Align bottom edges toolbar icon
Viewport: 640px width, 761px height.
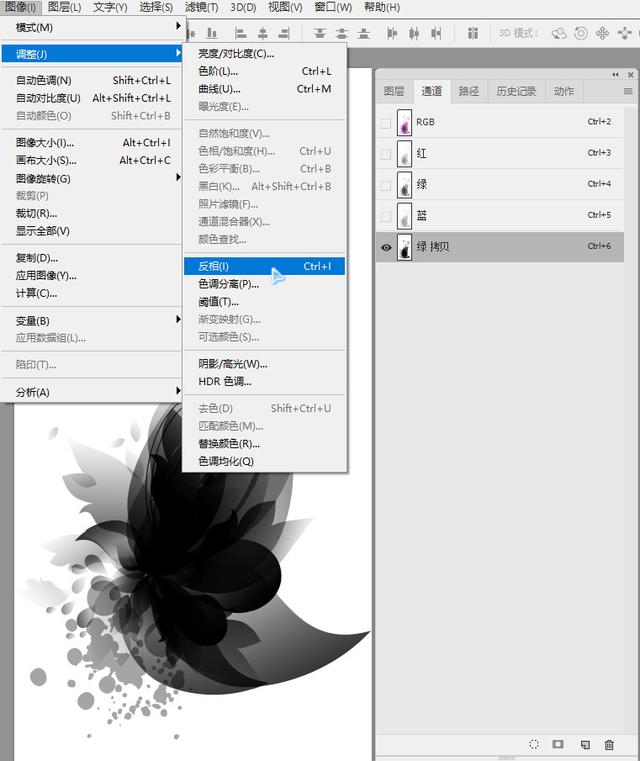click(212, 33)
